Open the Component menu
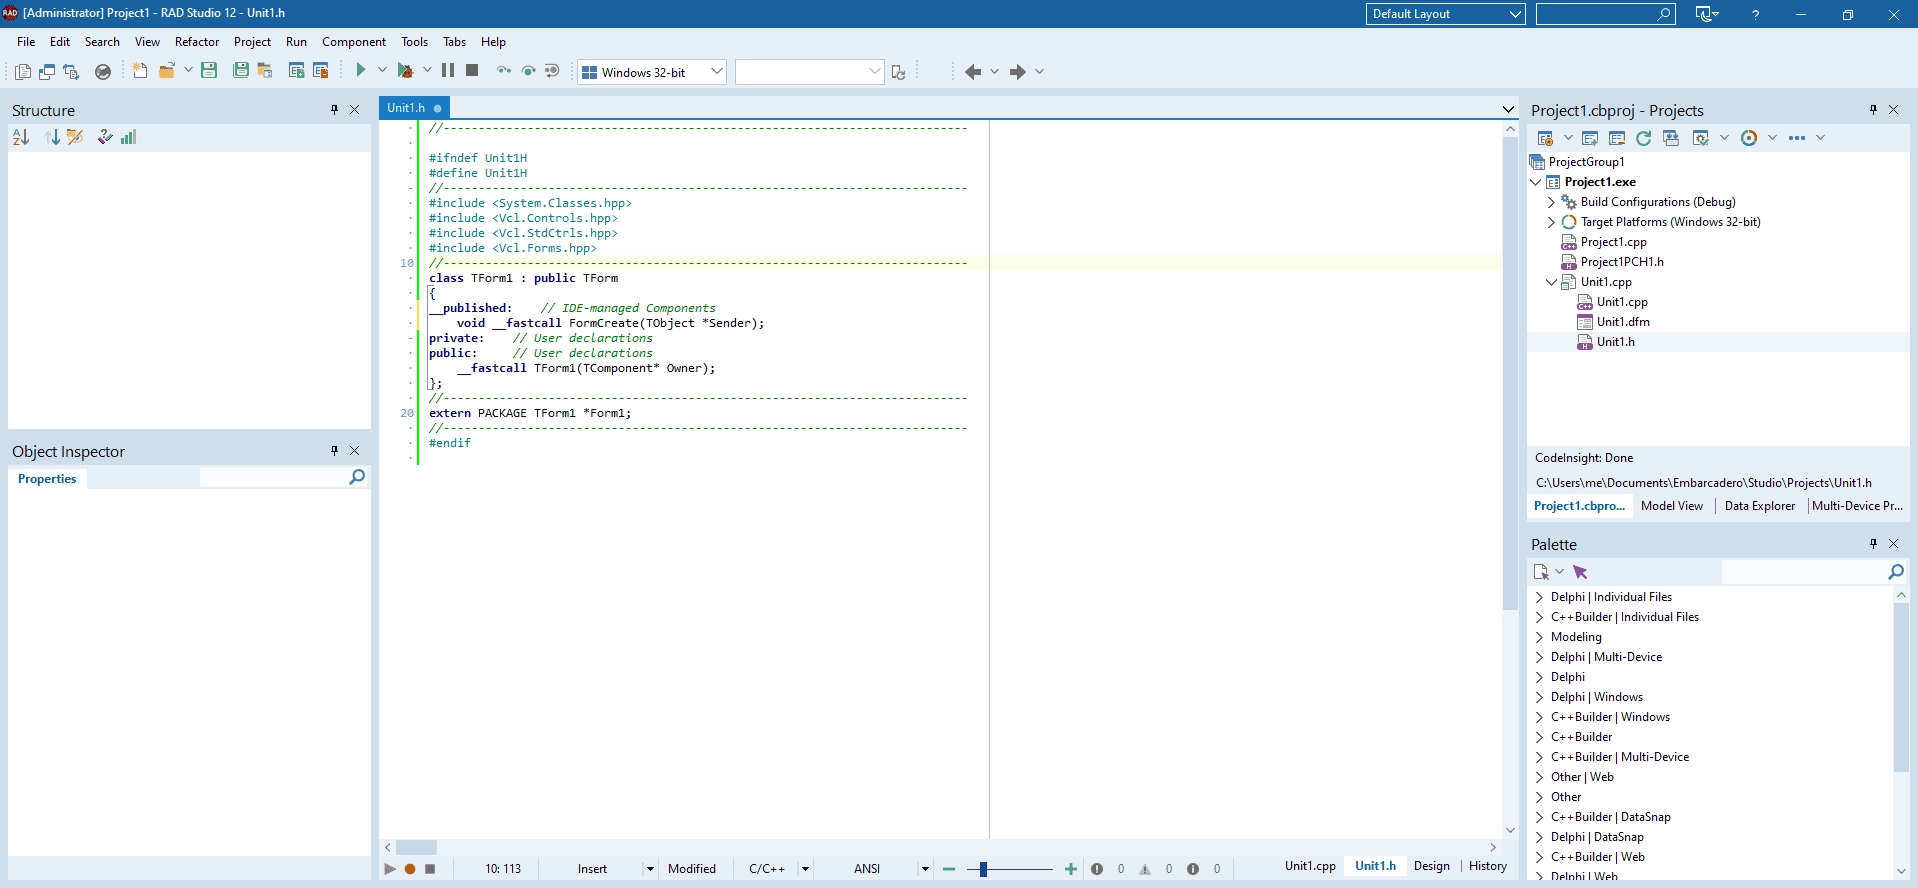The height and width of the screenshot is (888, 1918). (x=354, y=42)
